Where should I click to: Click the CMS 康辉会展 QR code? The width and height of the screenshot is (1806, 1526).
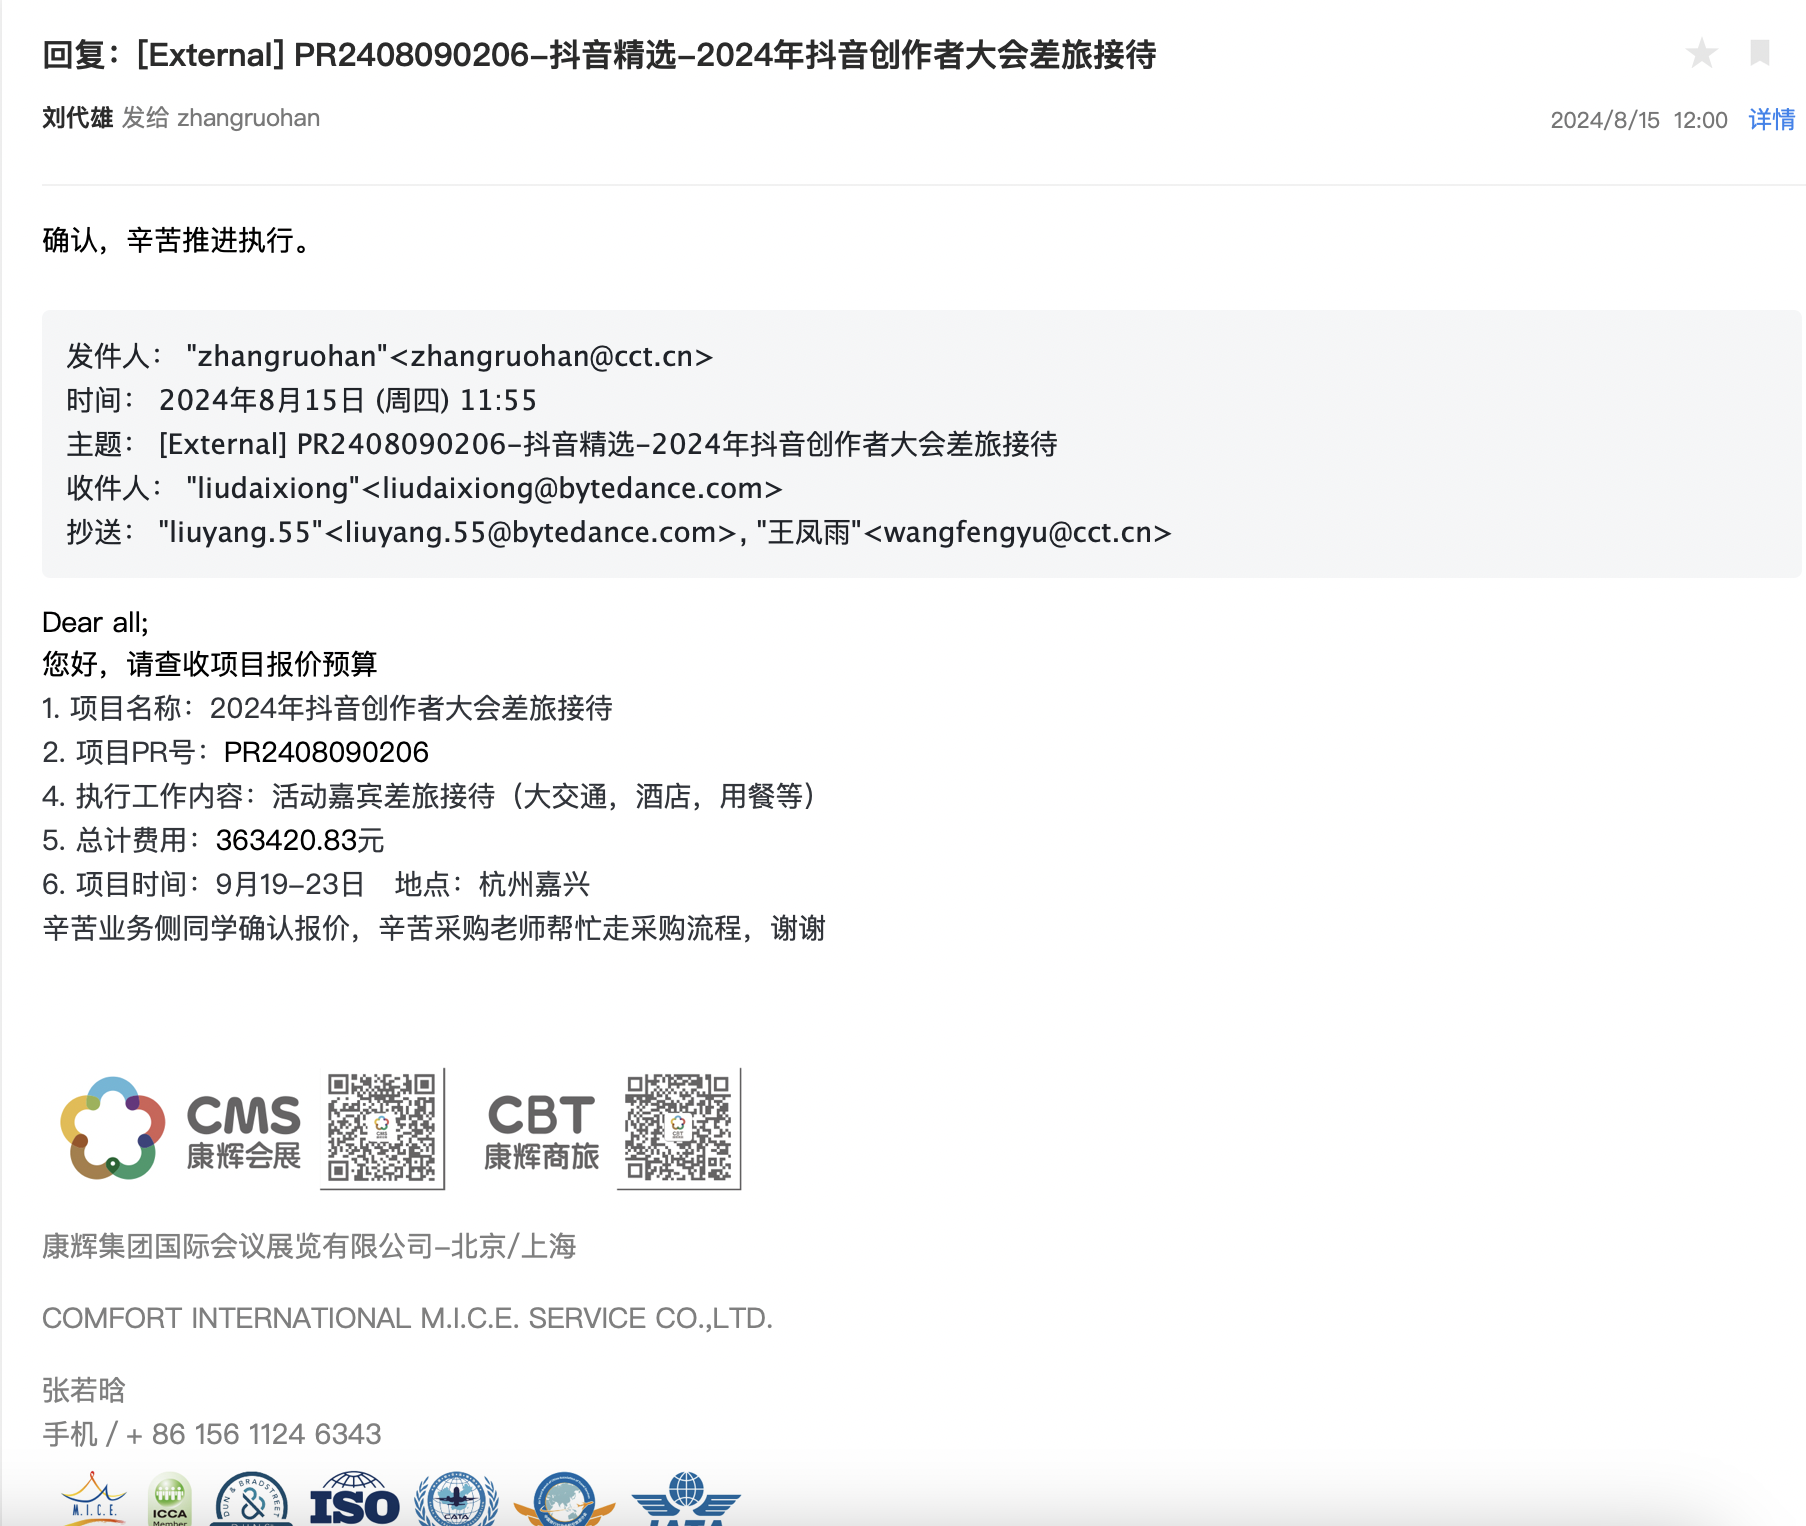(x=382, y=1128)
